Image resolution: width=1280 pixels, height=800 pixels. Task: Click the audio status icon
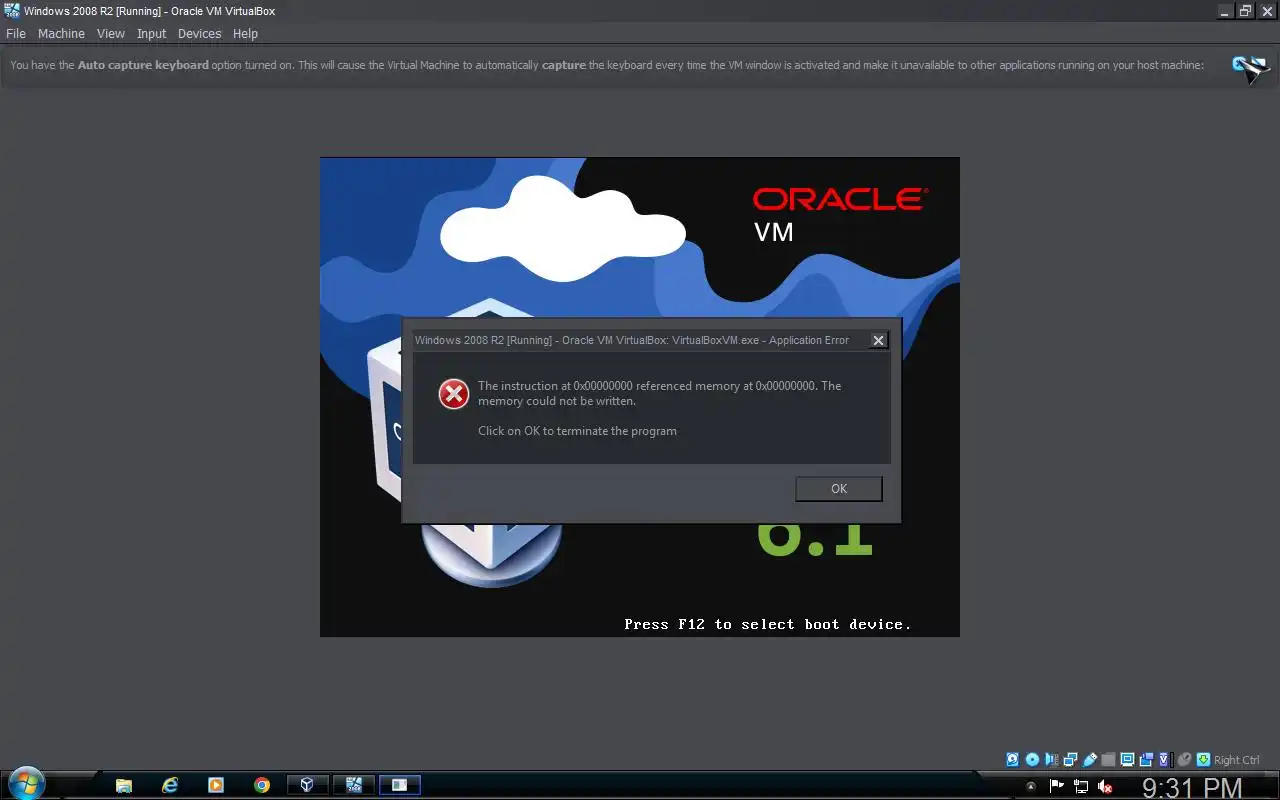1051,760
